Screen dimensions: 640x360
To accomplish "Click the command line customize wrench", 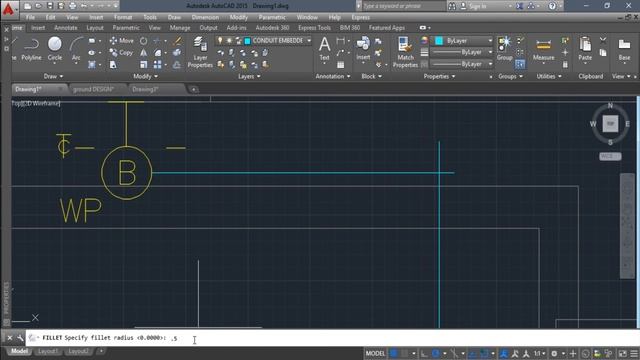I will [x=20, y=338].
